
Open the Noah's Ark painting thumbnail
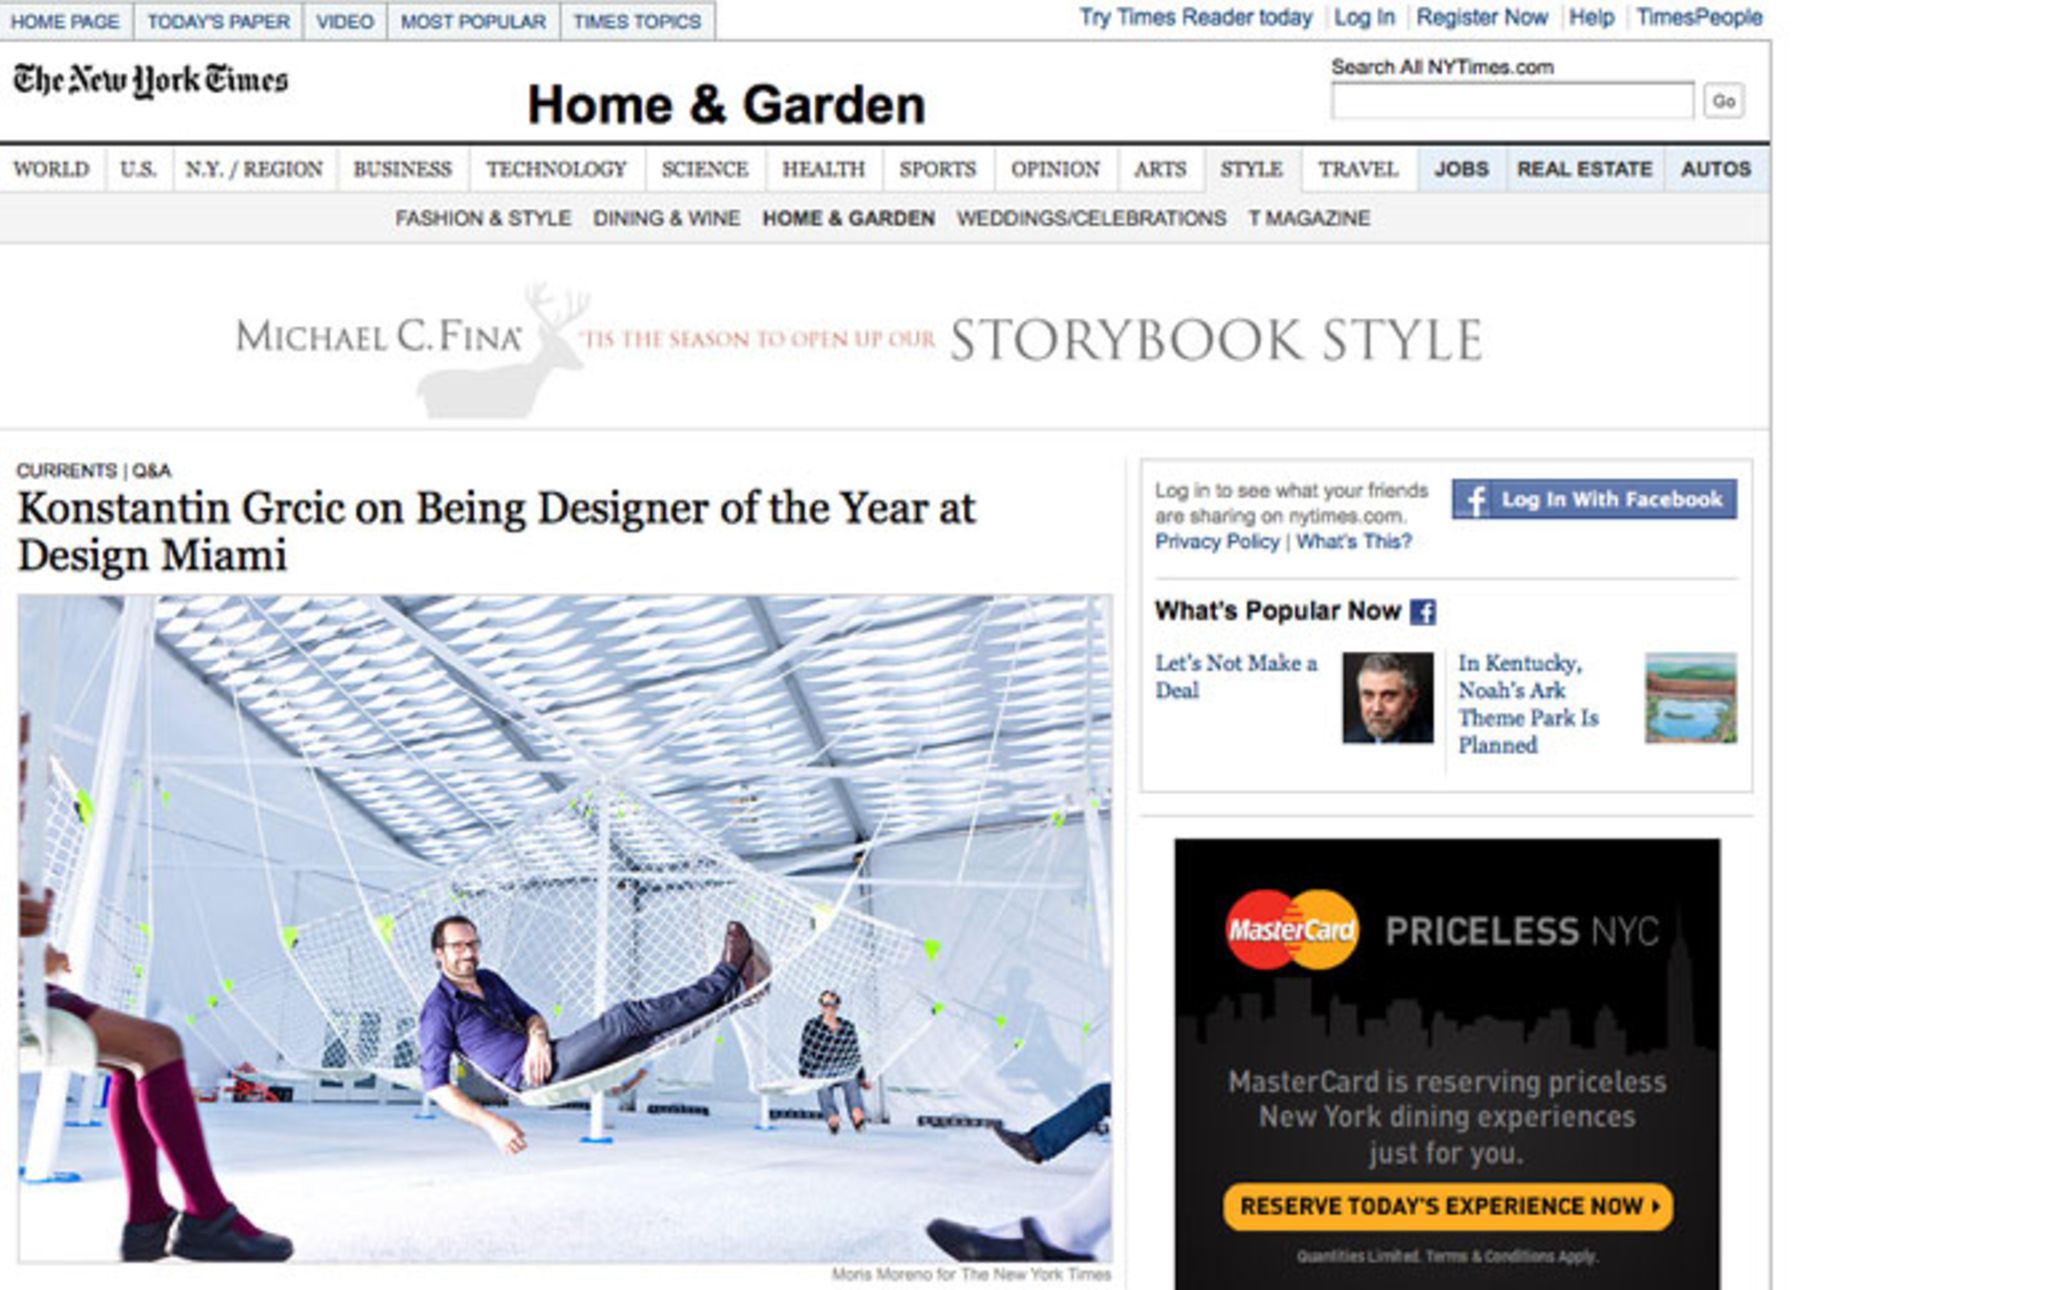click(x=1691, y=698)
